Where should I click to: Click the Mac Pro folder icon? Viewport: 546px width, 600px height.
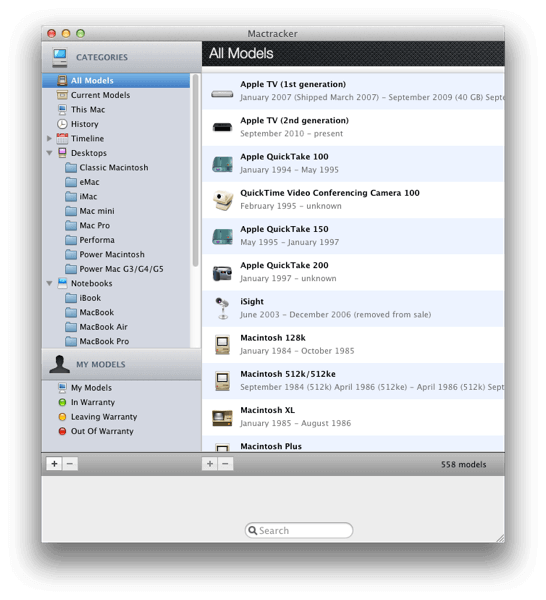point(71,226)
